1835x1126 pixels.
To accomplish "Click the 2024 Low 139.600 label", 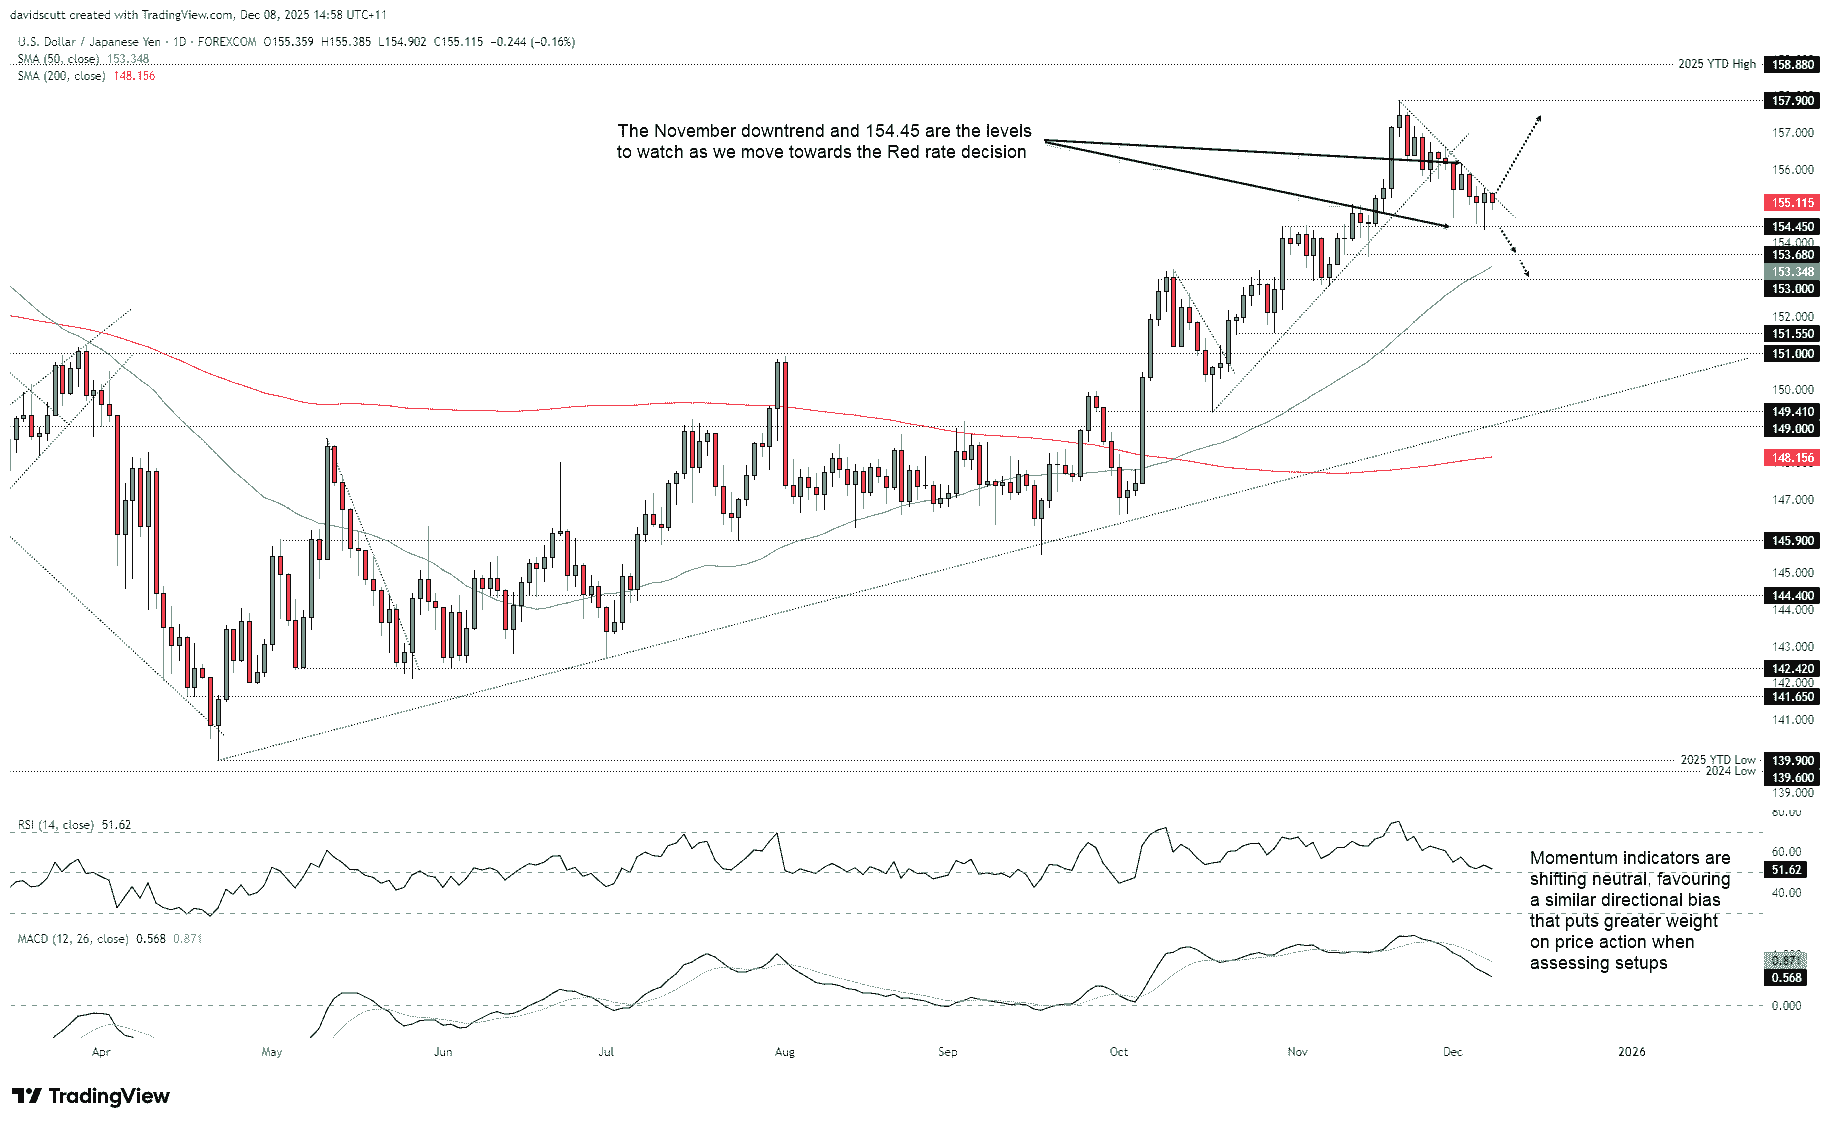I will (x=1791, y=776).
